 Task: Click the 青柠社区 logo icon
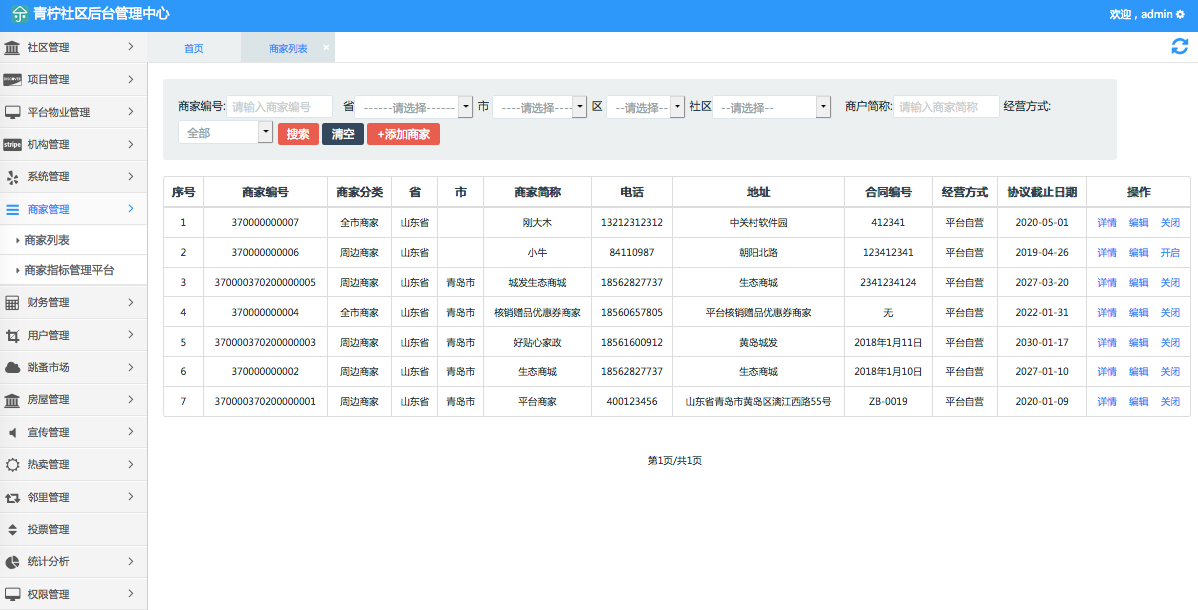click(x=20, y=14)
